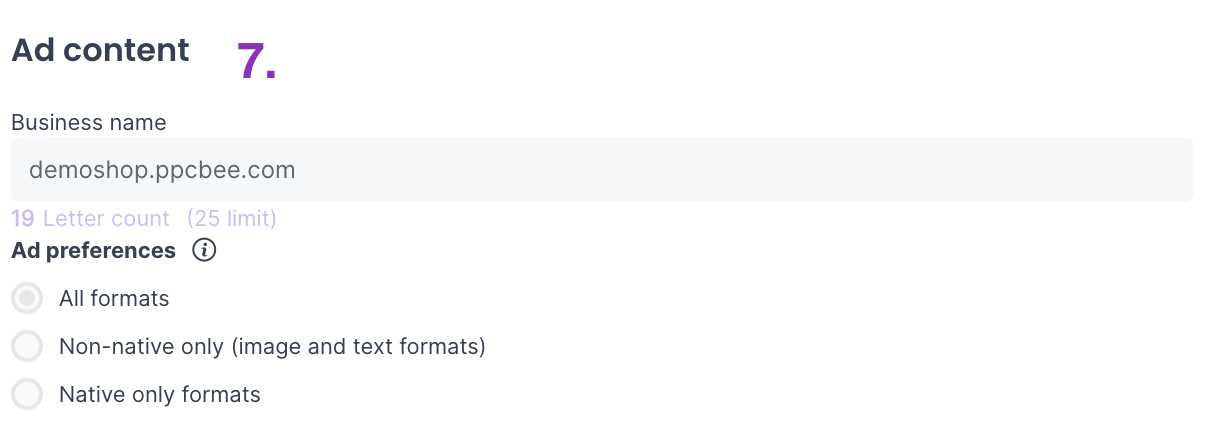Viewport: 1214px width, 428px height.
Task: Enable the Native only formats radio button
Action: click(x=27, y=394)
